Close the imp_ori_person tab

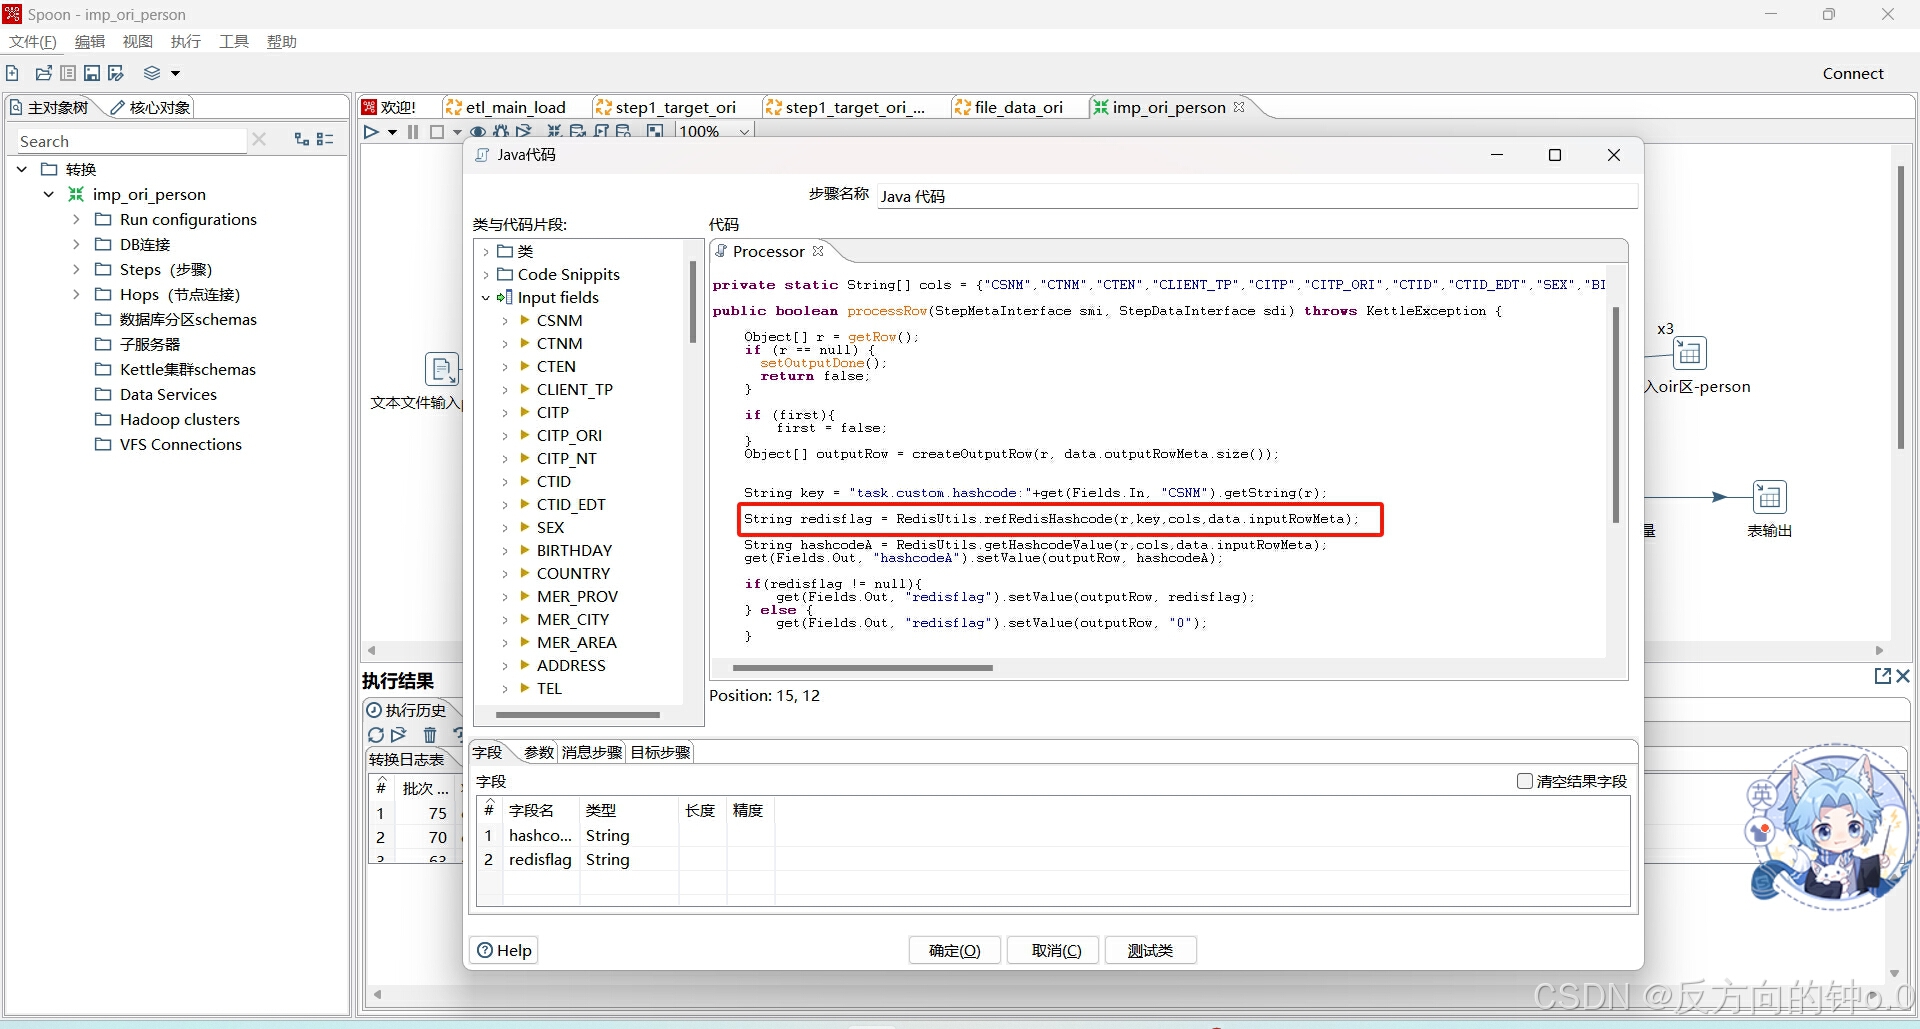pyautogui.click(x=1239, y=107)
